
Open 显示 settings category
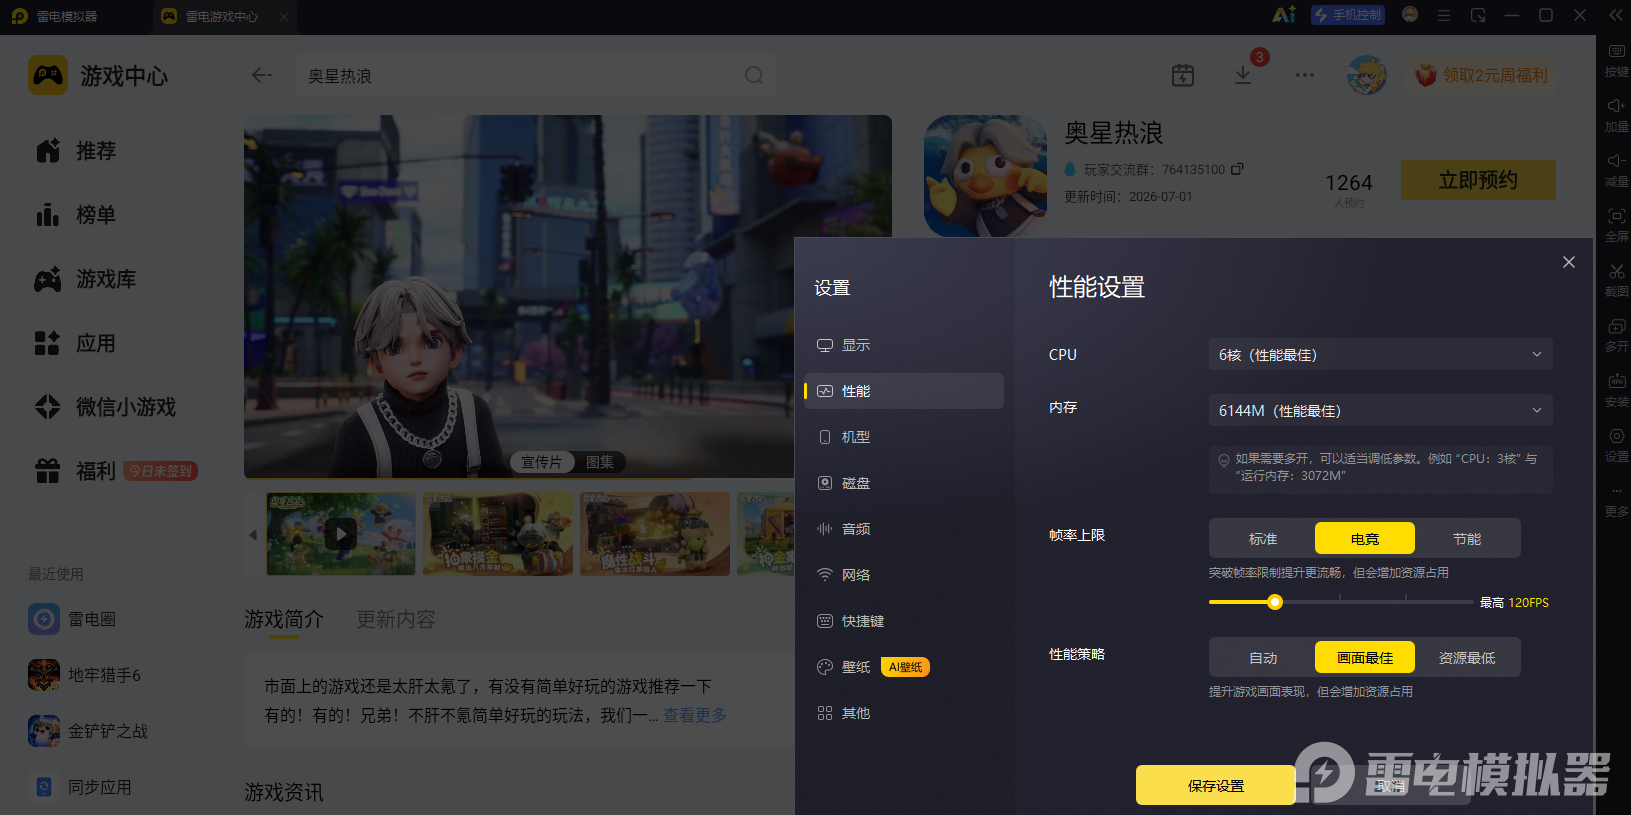904,345
